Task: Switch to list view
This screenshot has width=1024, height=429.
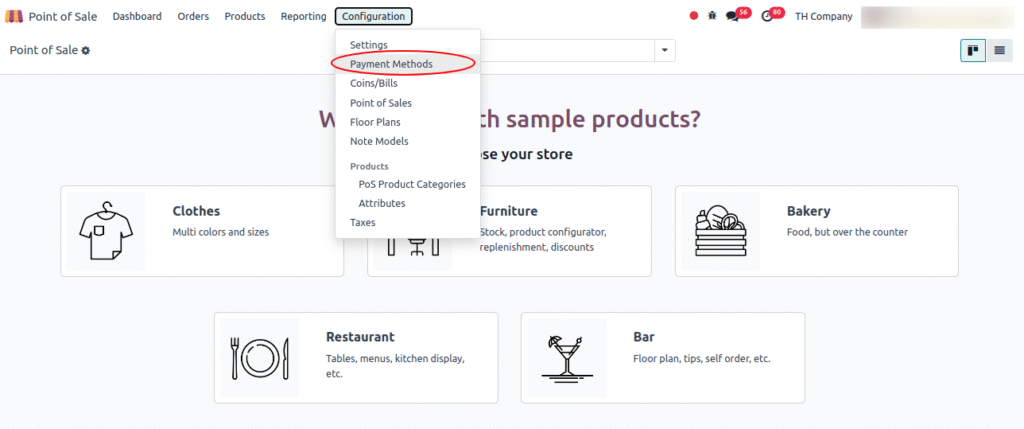Action: pyautogui.click(x=999, y=50)
